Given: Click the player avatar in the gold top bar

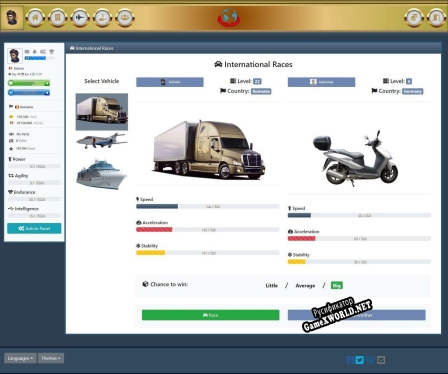Looking at the screenshot, I should coord(12,17).
